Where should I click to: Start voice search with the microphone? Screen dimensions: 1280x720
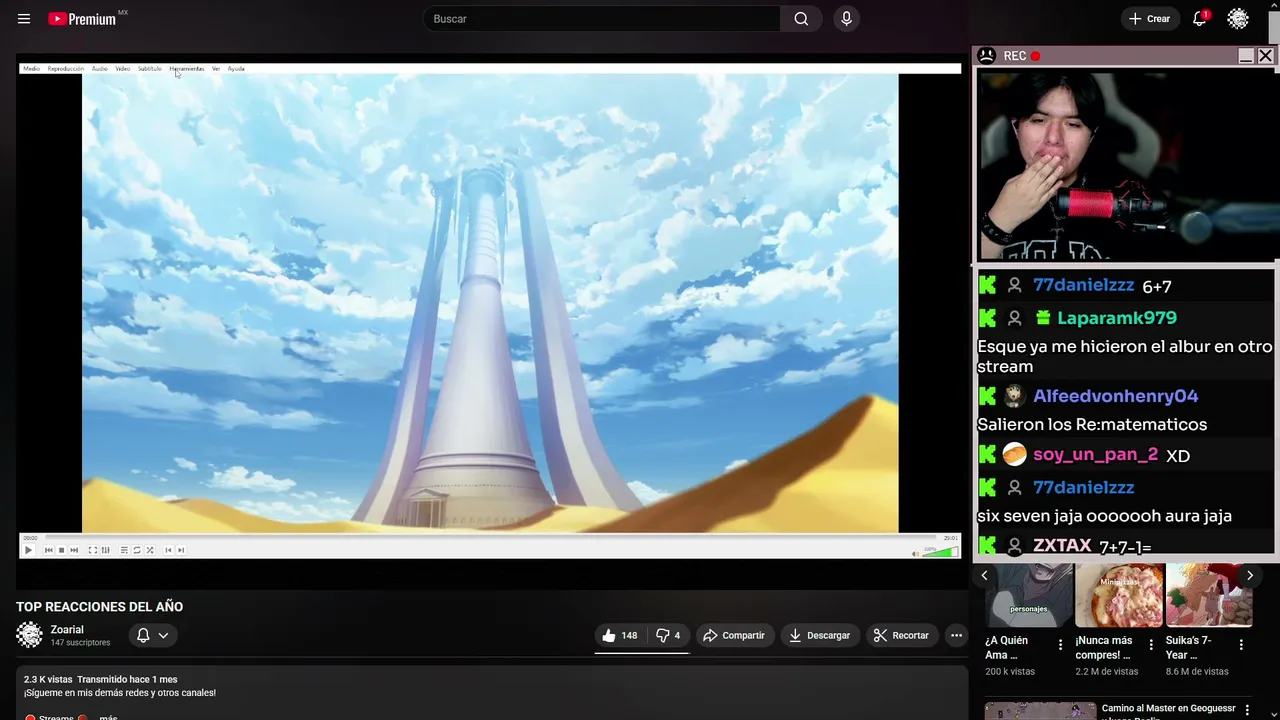(x=846, y=19)
